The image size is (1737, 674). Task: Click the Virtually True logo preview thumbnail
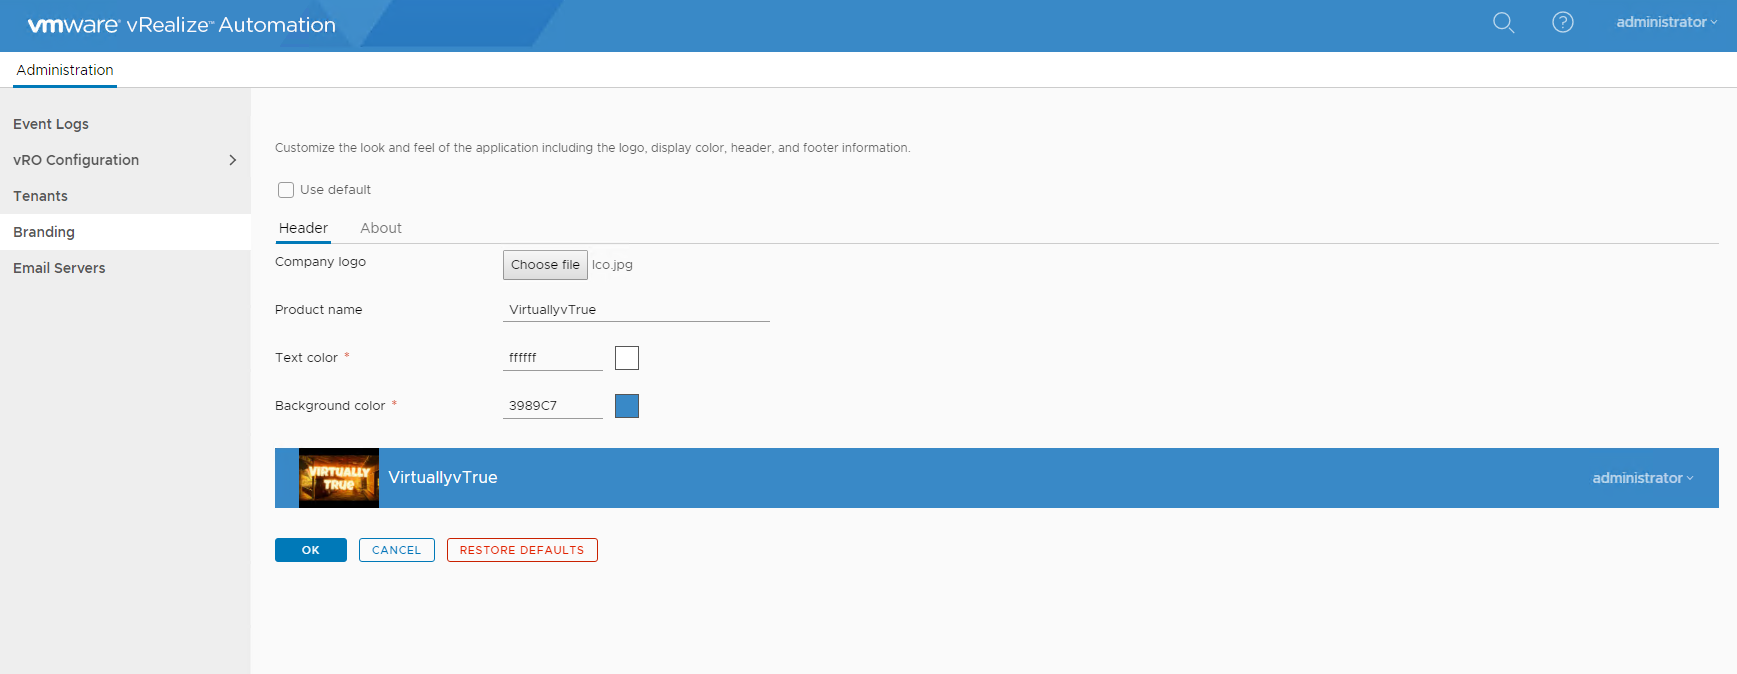pos(338,478)
